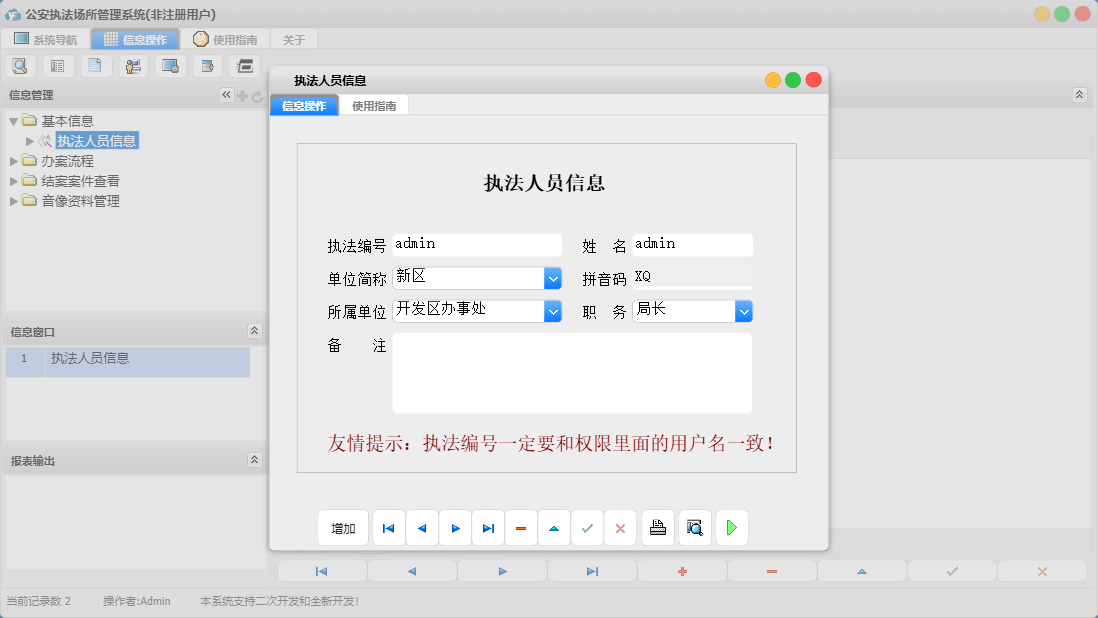The image size is (1098, 618).
Task: Open the 职务 dropdown showing 局长
Action: pyautogui.click(x=743, y=311)
